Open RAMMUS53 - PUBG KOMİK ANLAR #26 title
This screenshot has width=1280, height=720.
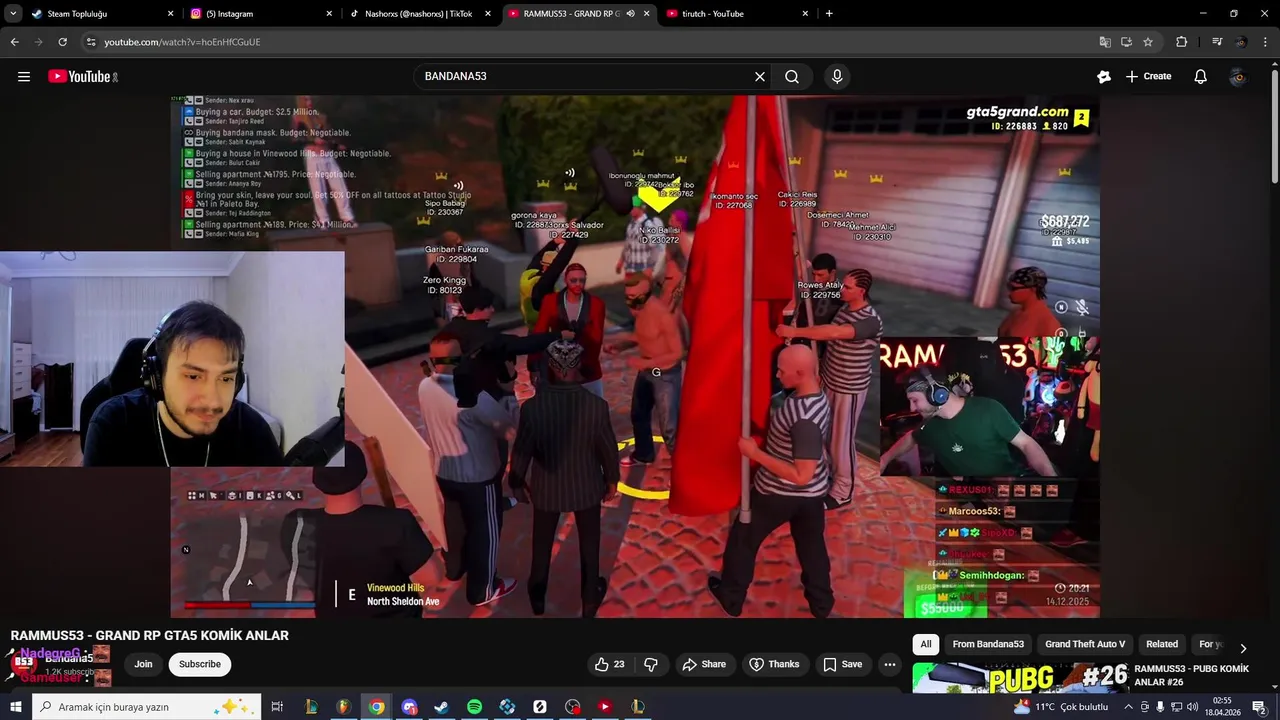(x=1191, y=675)
